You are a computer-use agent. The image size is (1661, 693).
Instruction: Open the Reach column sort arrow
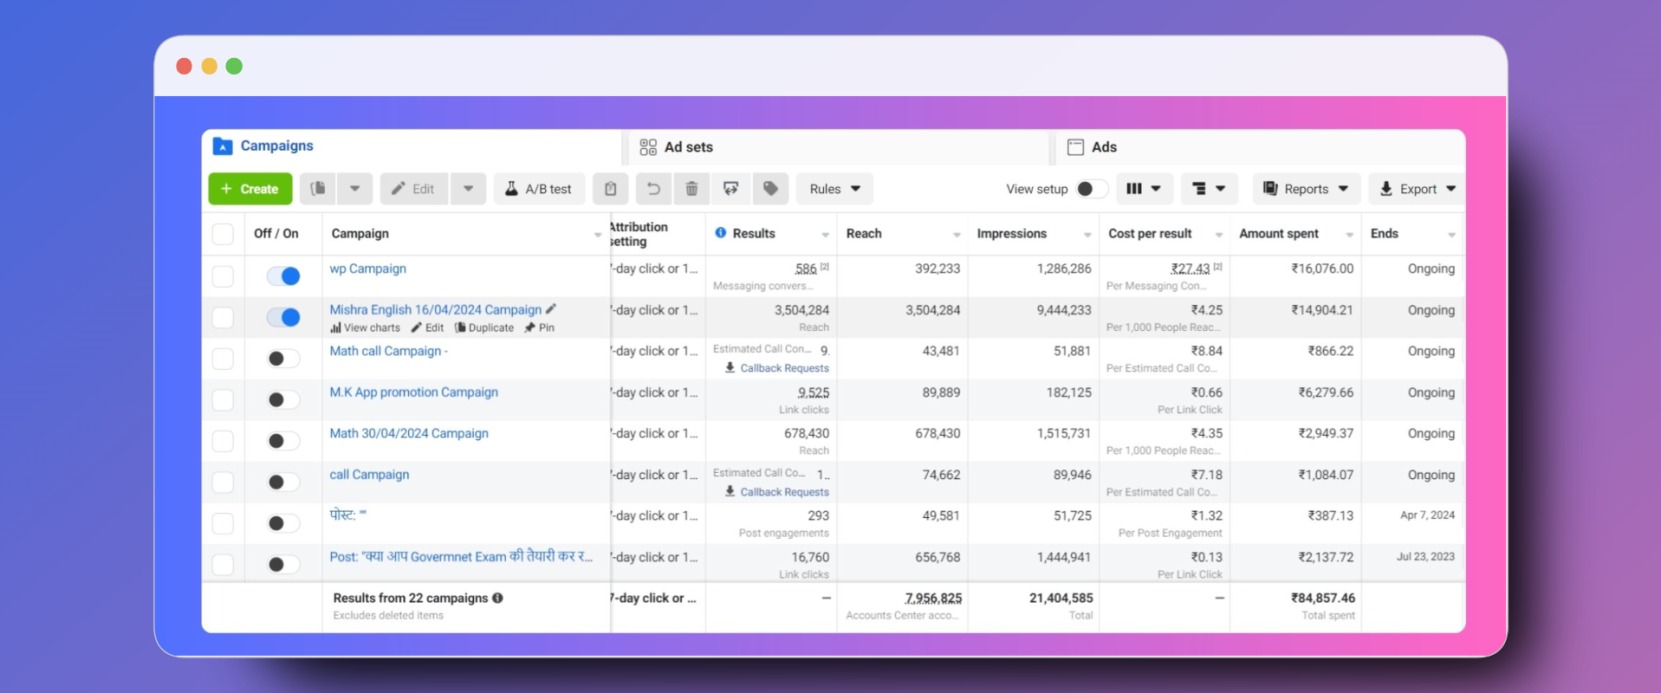pyautogui.click(x=956, y=235)
